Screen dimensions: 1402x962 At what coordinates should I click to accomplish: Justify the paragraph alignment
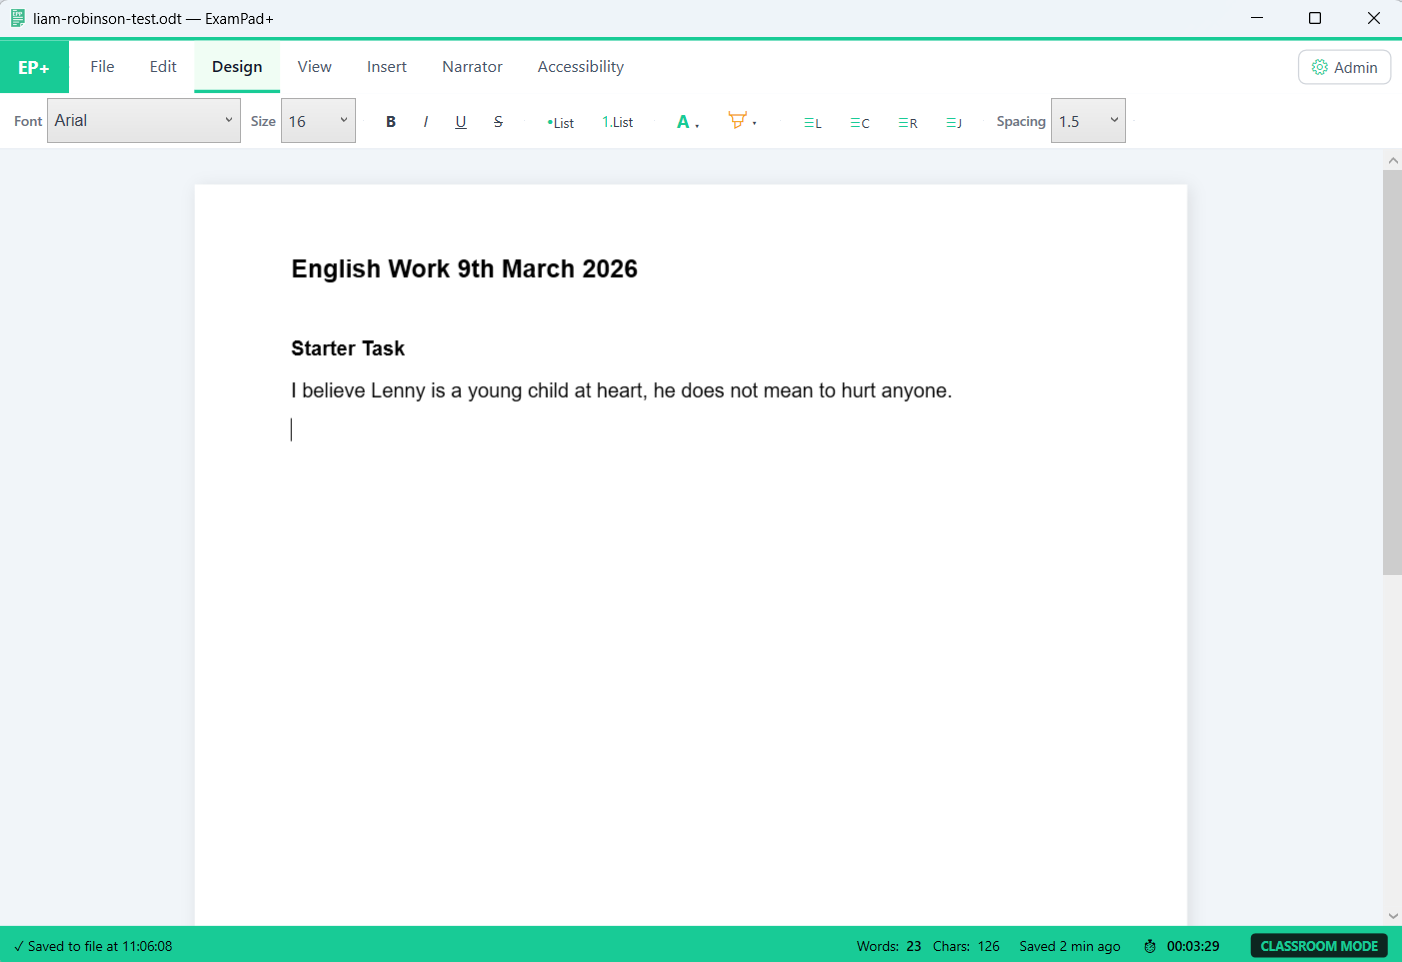tap(953, 121)
